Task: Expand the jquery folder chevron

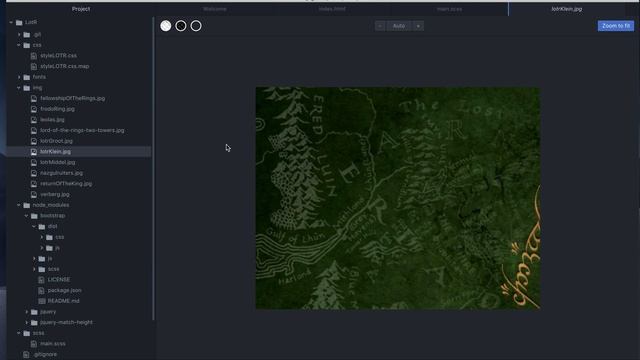Action: point(27,312)
